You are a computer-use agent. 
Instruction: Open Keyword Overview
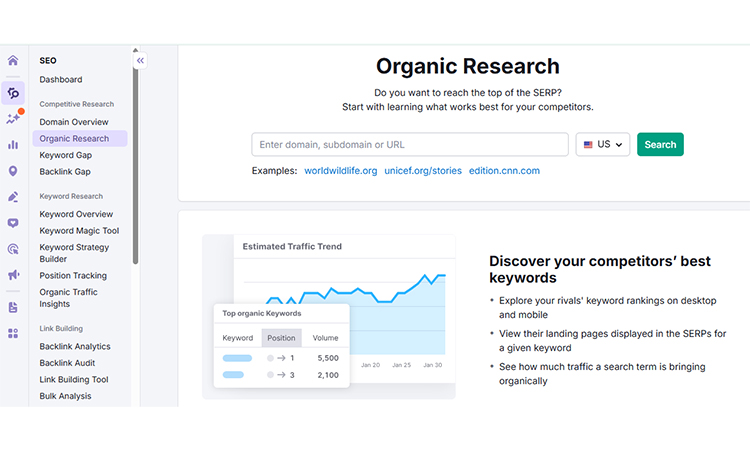[x=76, y=214]
